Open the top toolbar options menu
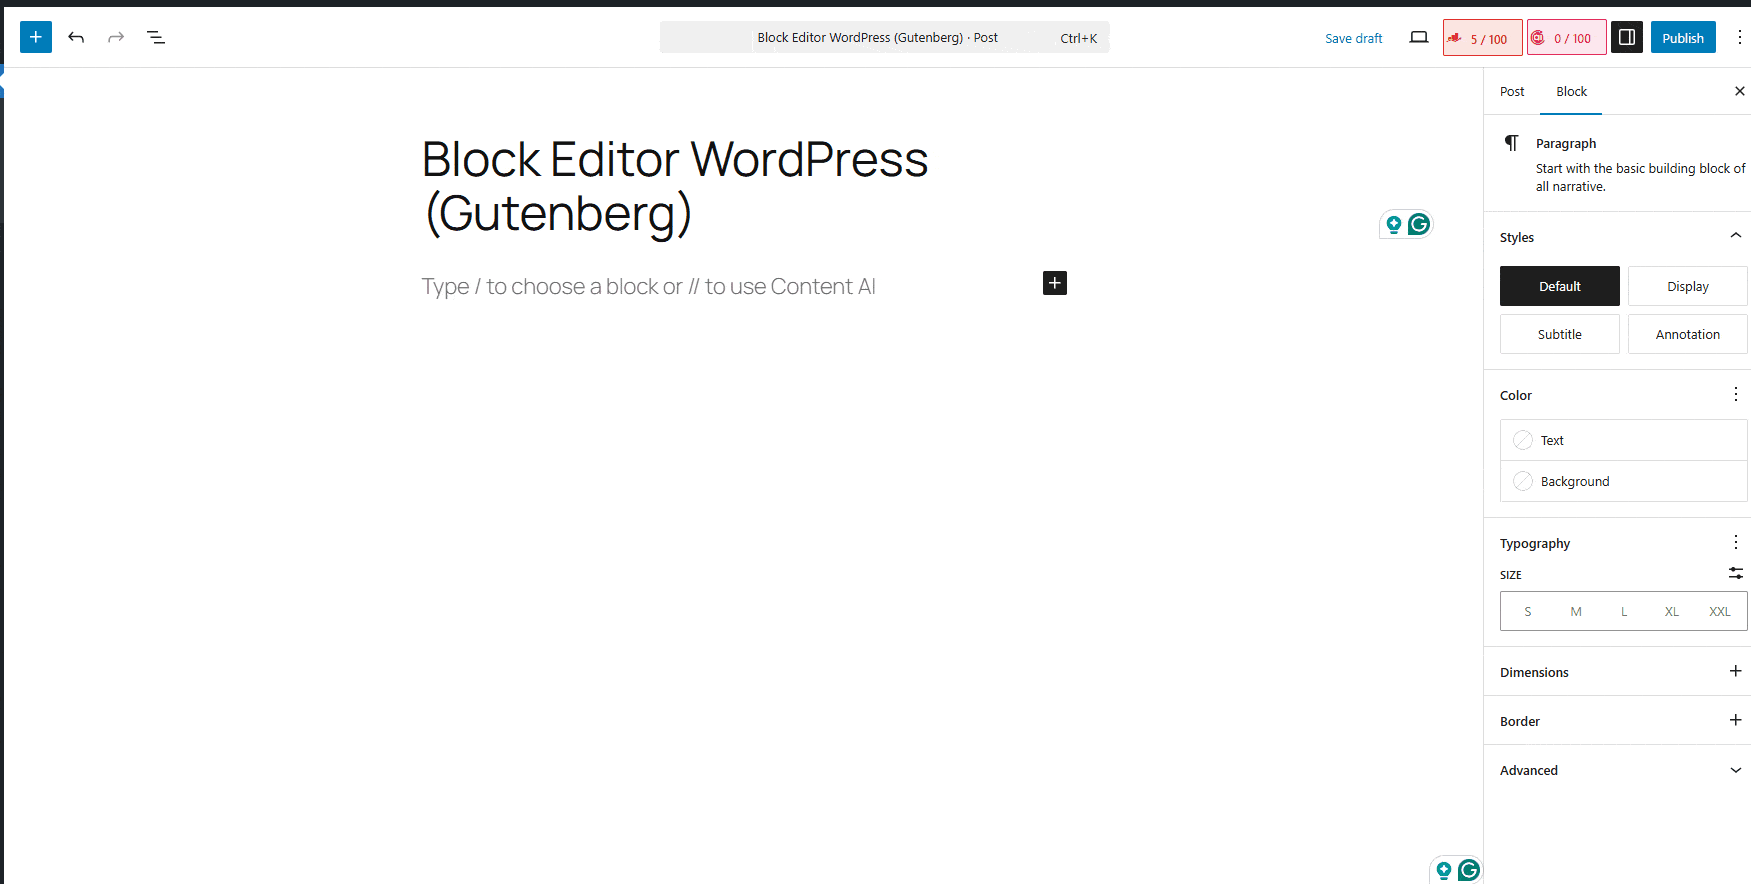Screen dimensions: 1751x884 (x=1739, y=37)
